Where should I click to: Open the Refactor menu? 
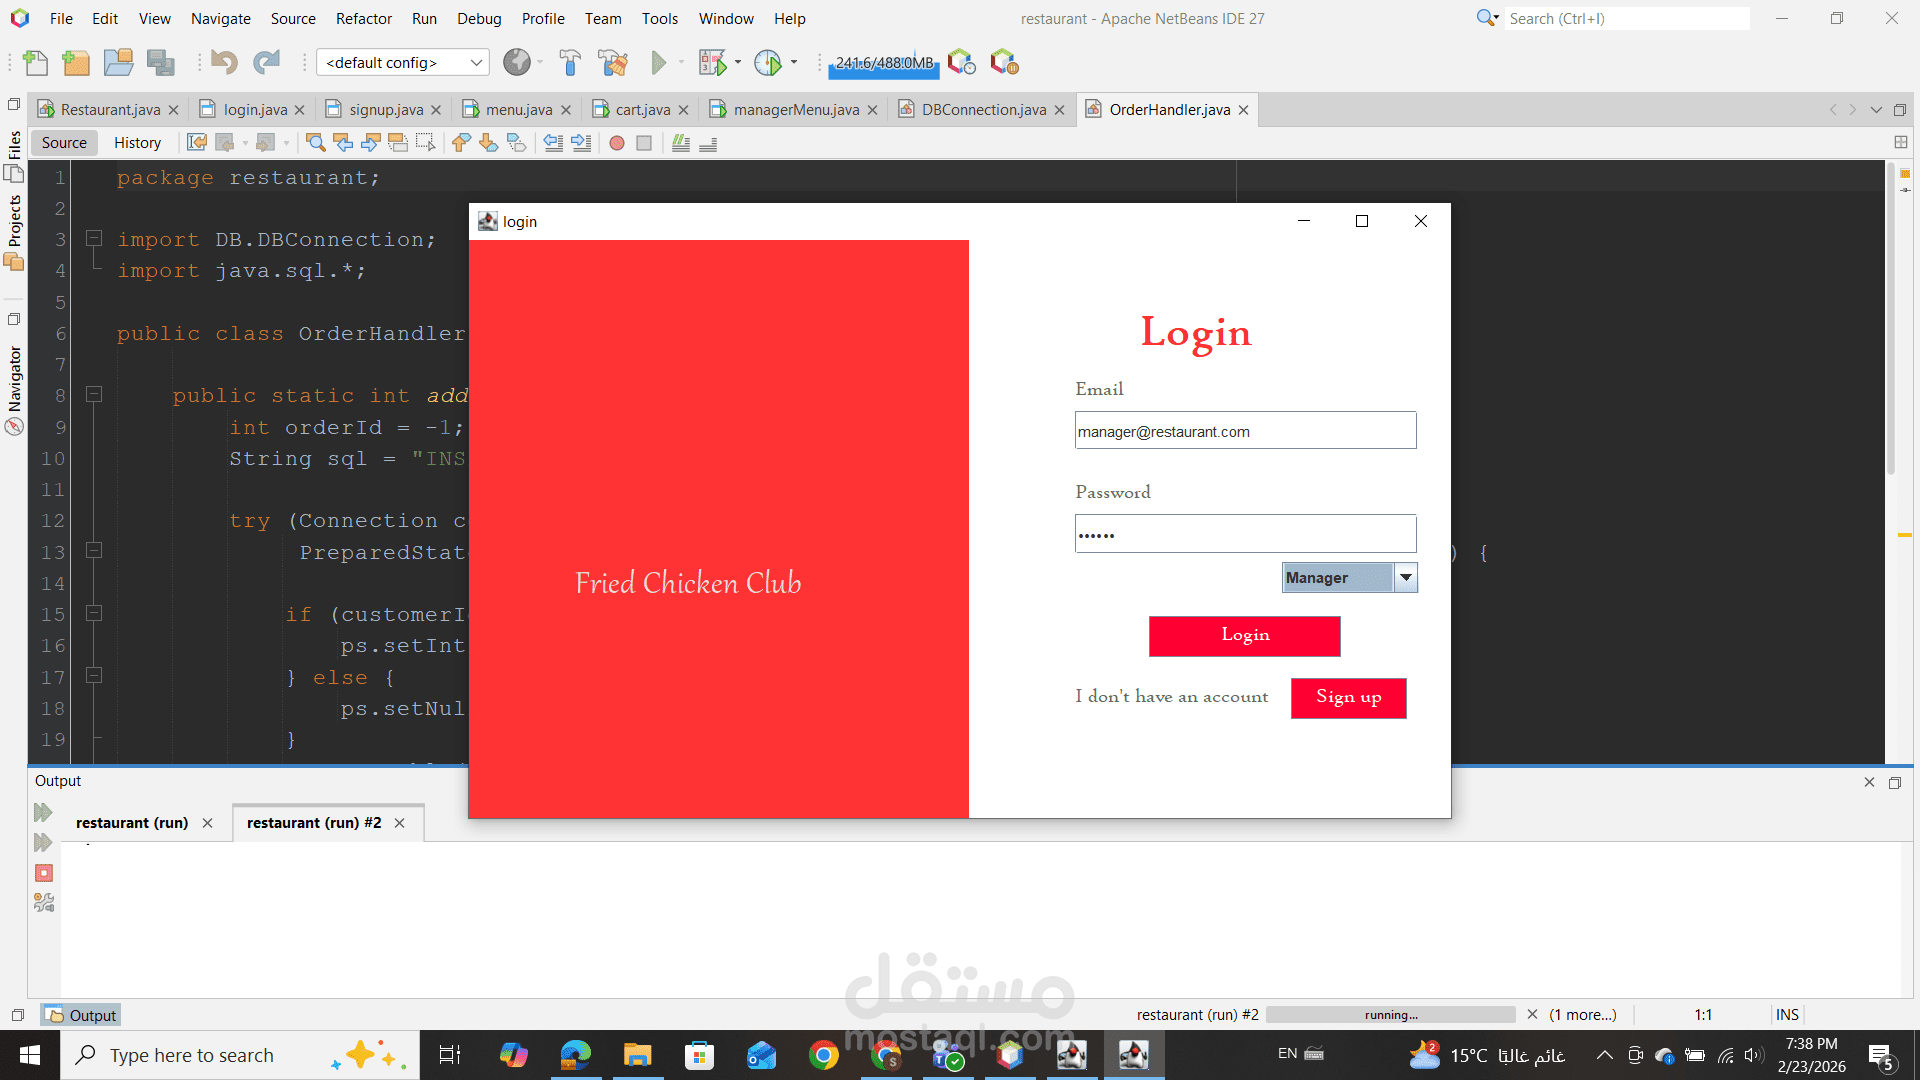pyautogui.click(x=363, y=18)
